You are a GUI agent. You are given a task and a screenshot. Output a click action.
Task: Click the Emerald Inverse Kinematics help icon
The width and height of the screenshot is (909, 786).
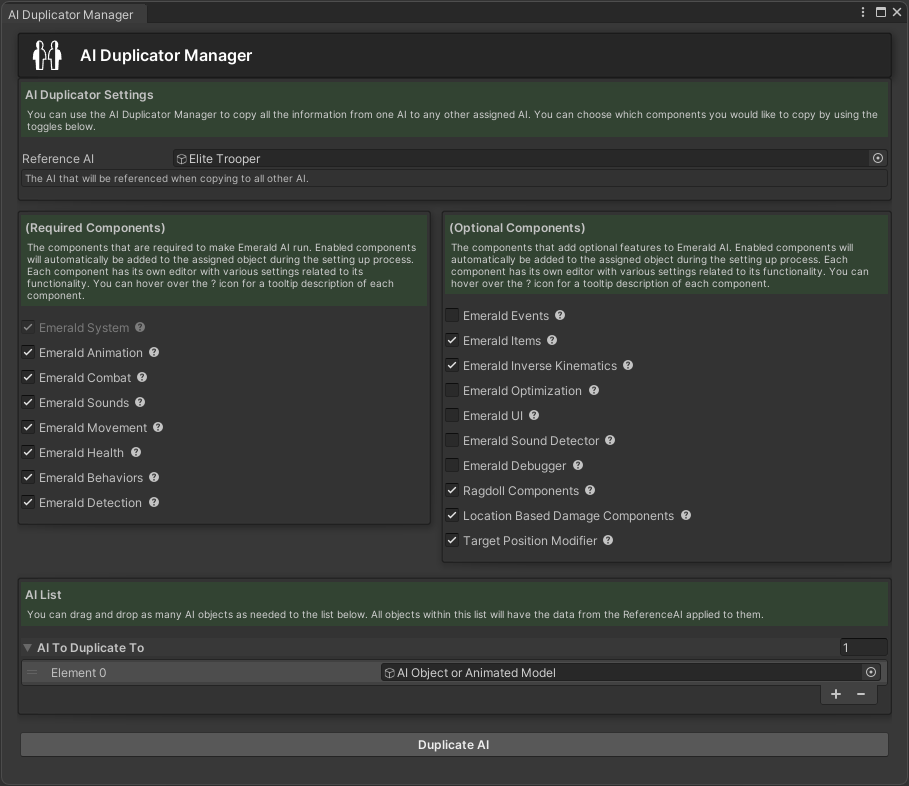(628, 365)
